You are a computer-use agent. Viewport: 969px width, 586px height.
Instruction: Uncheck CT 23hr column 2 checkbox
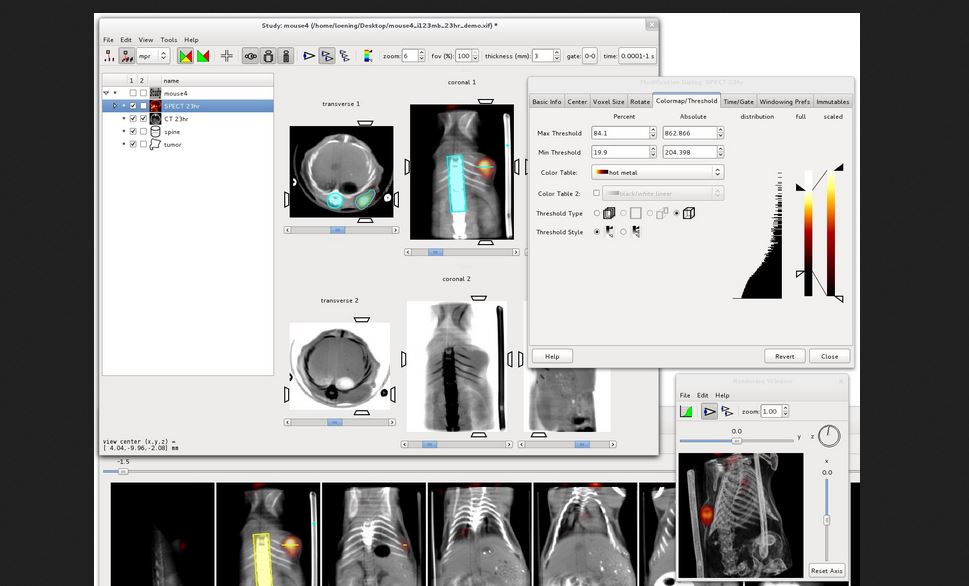tap(143, 119)
